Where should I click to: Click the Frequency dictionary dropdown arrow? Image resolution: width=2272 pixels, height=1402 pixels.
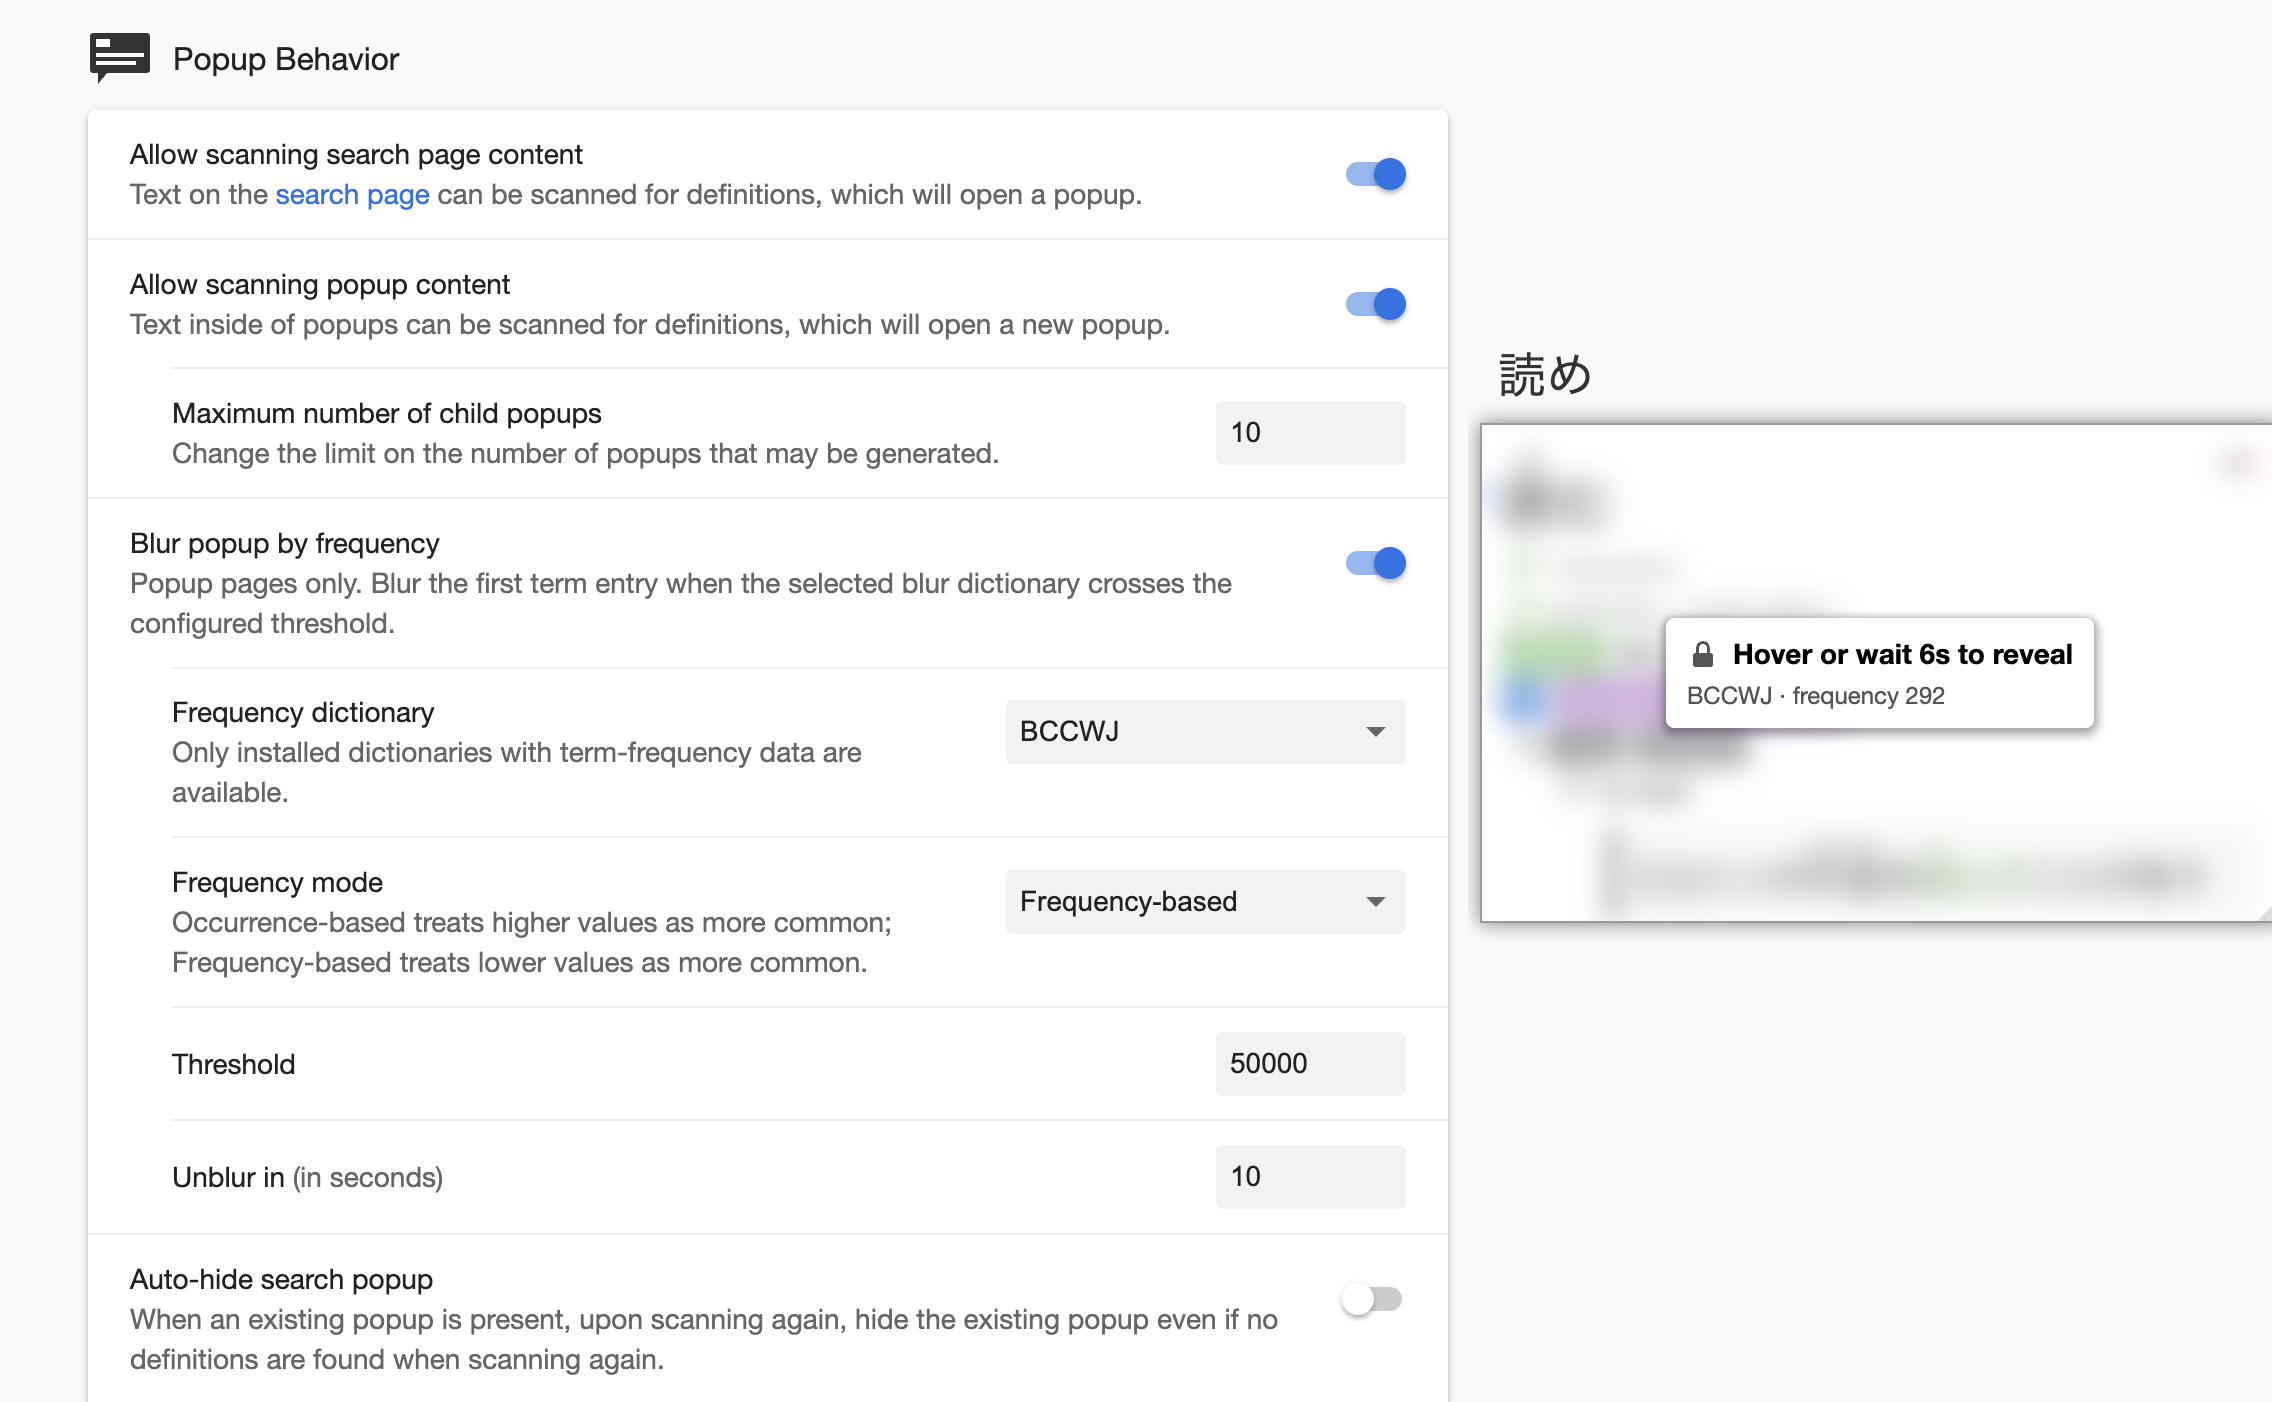[1375, 732]
